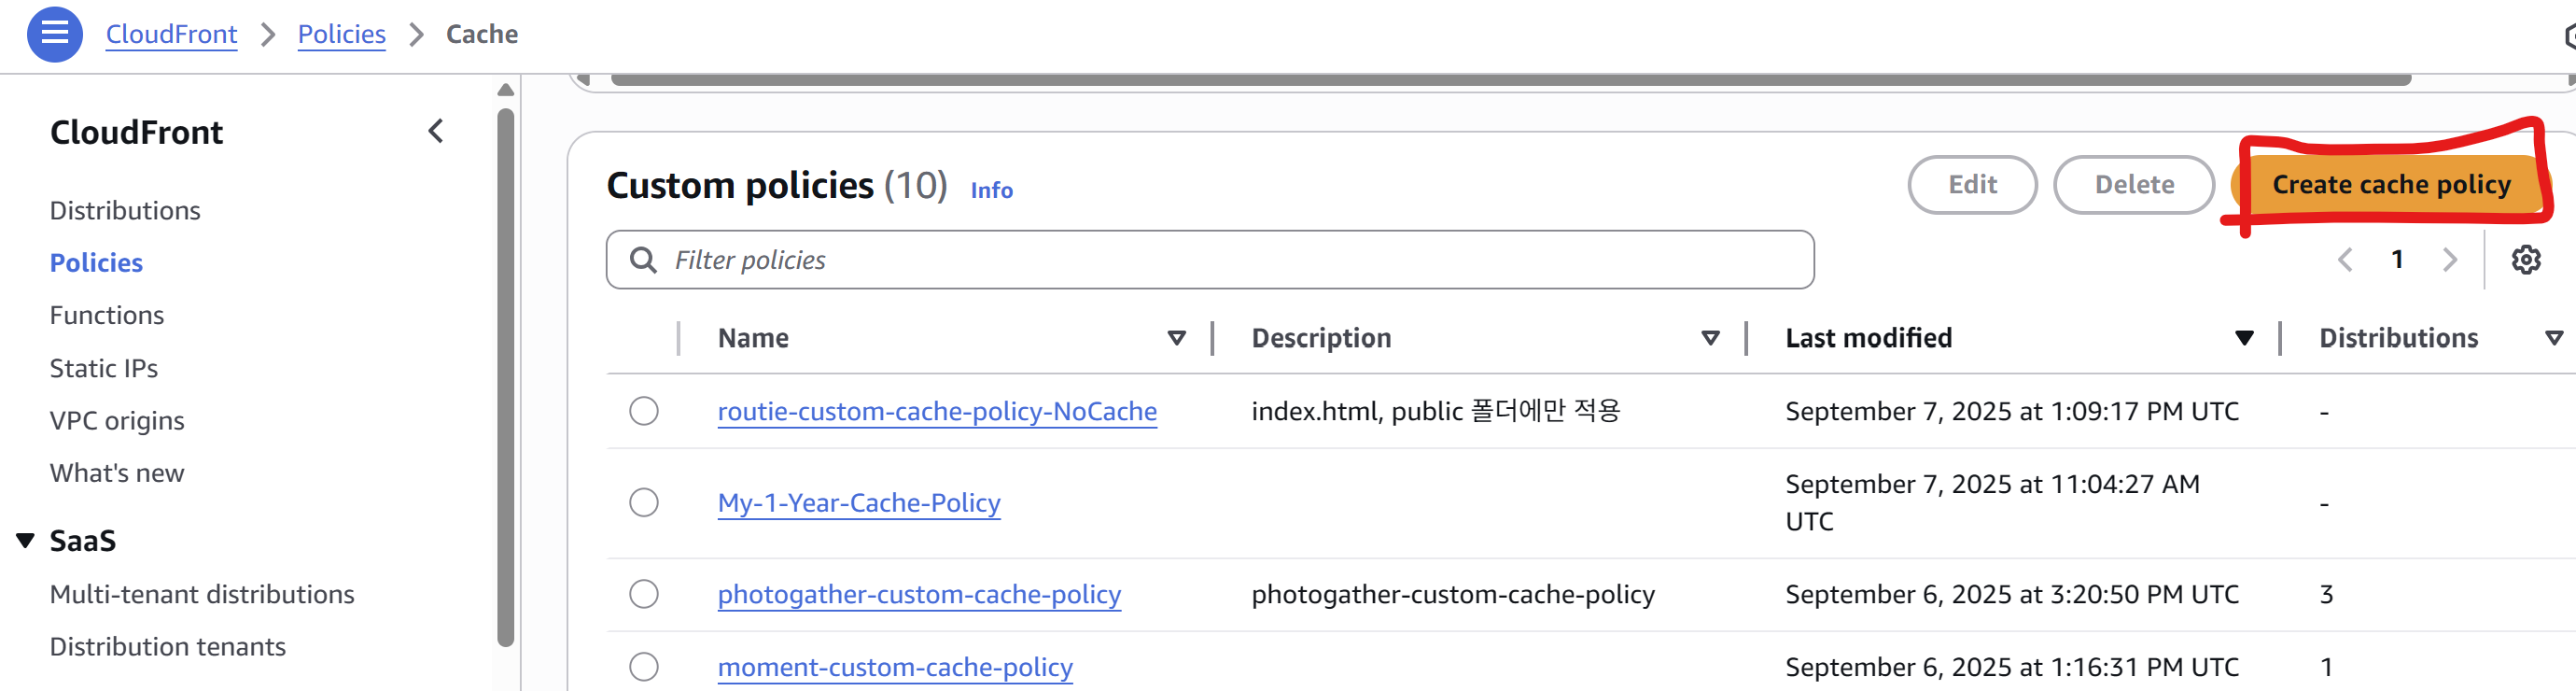This screenshot has height=691, width=2576.
Task: Focus the Filter policies search field
Action: click(x=1210, y=260)
